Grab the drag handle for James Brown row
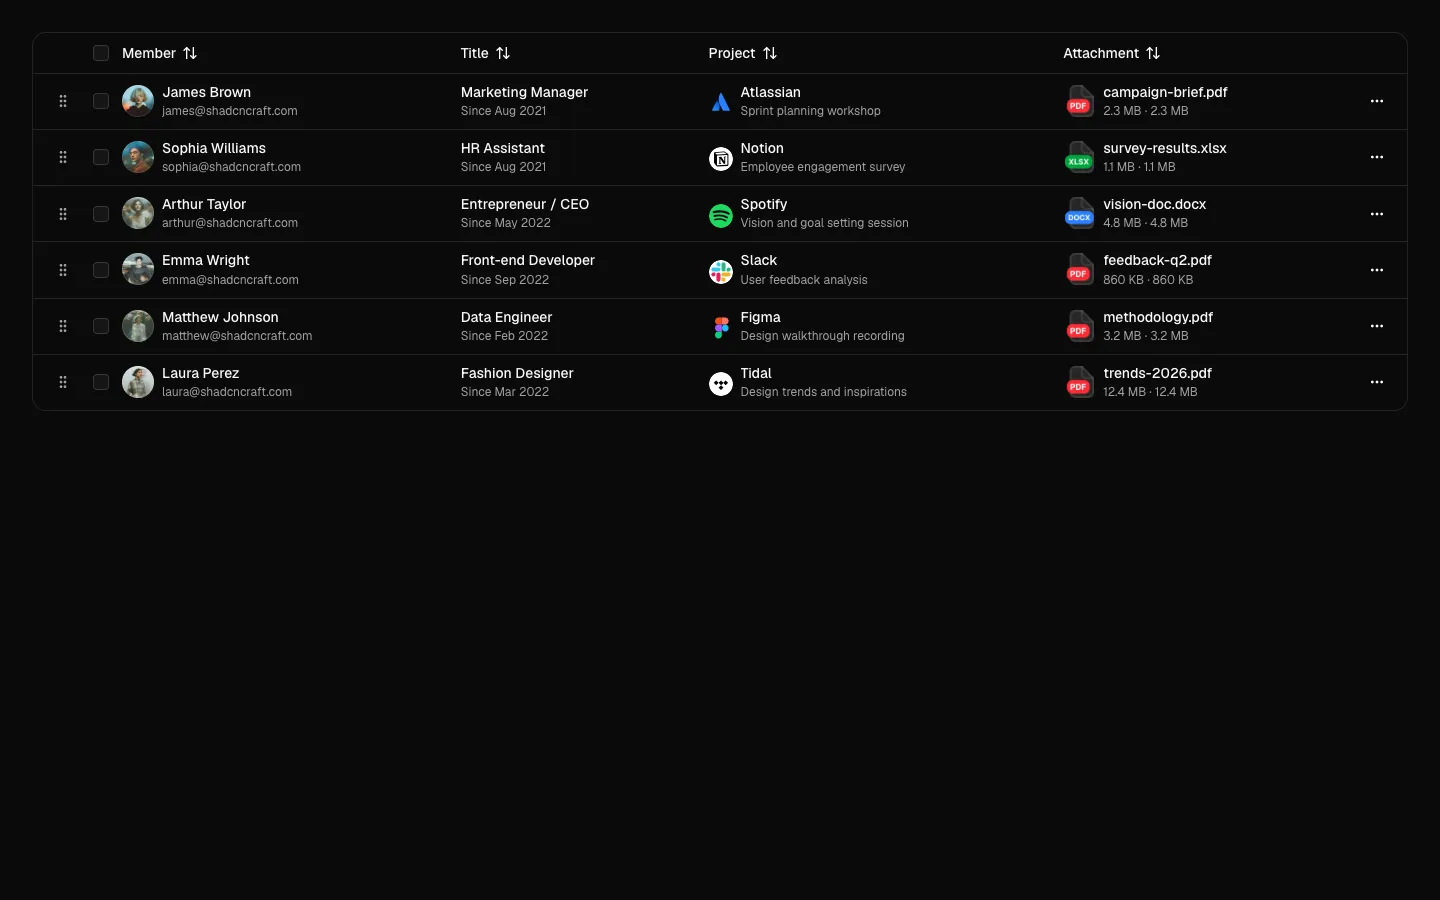Viewport: 1440px width, 900px height. pyautogui.click(x=63, y=101)
